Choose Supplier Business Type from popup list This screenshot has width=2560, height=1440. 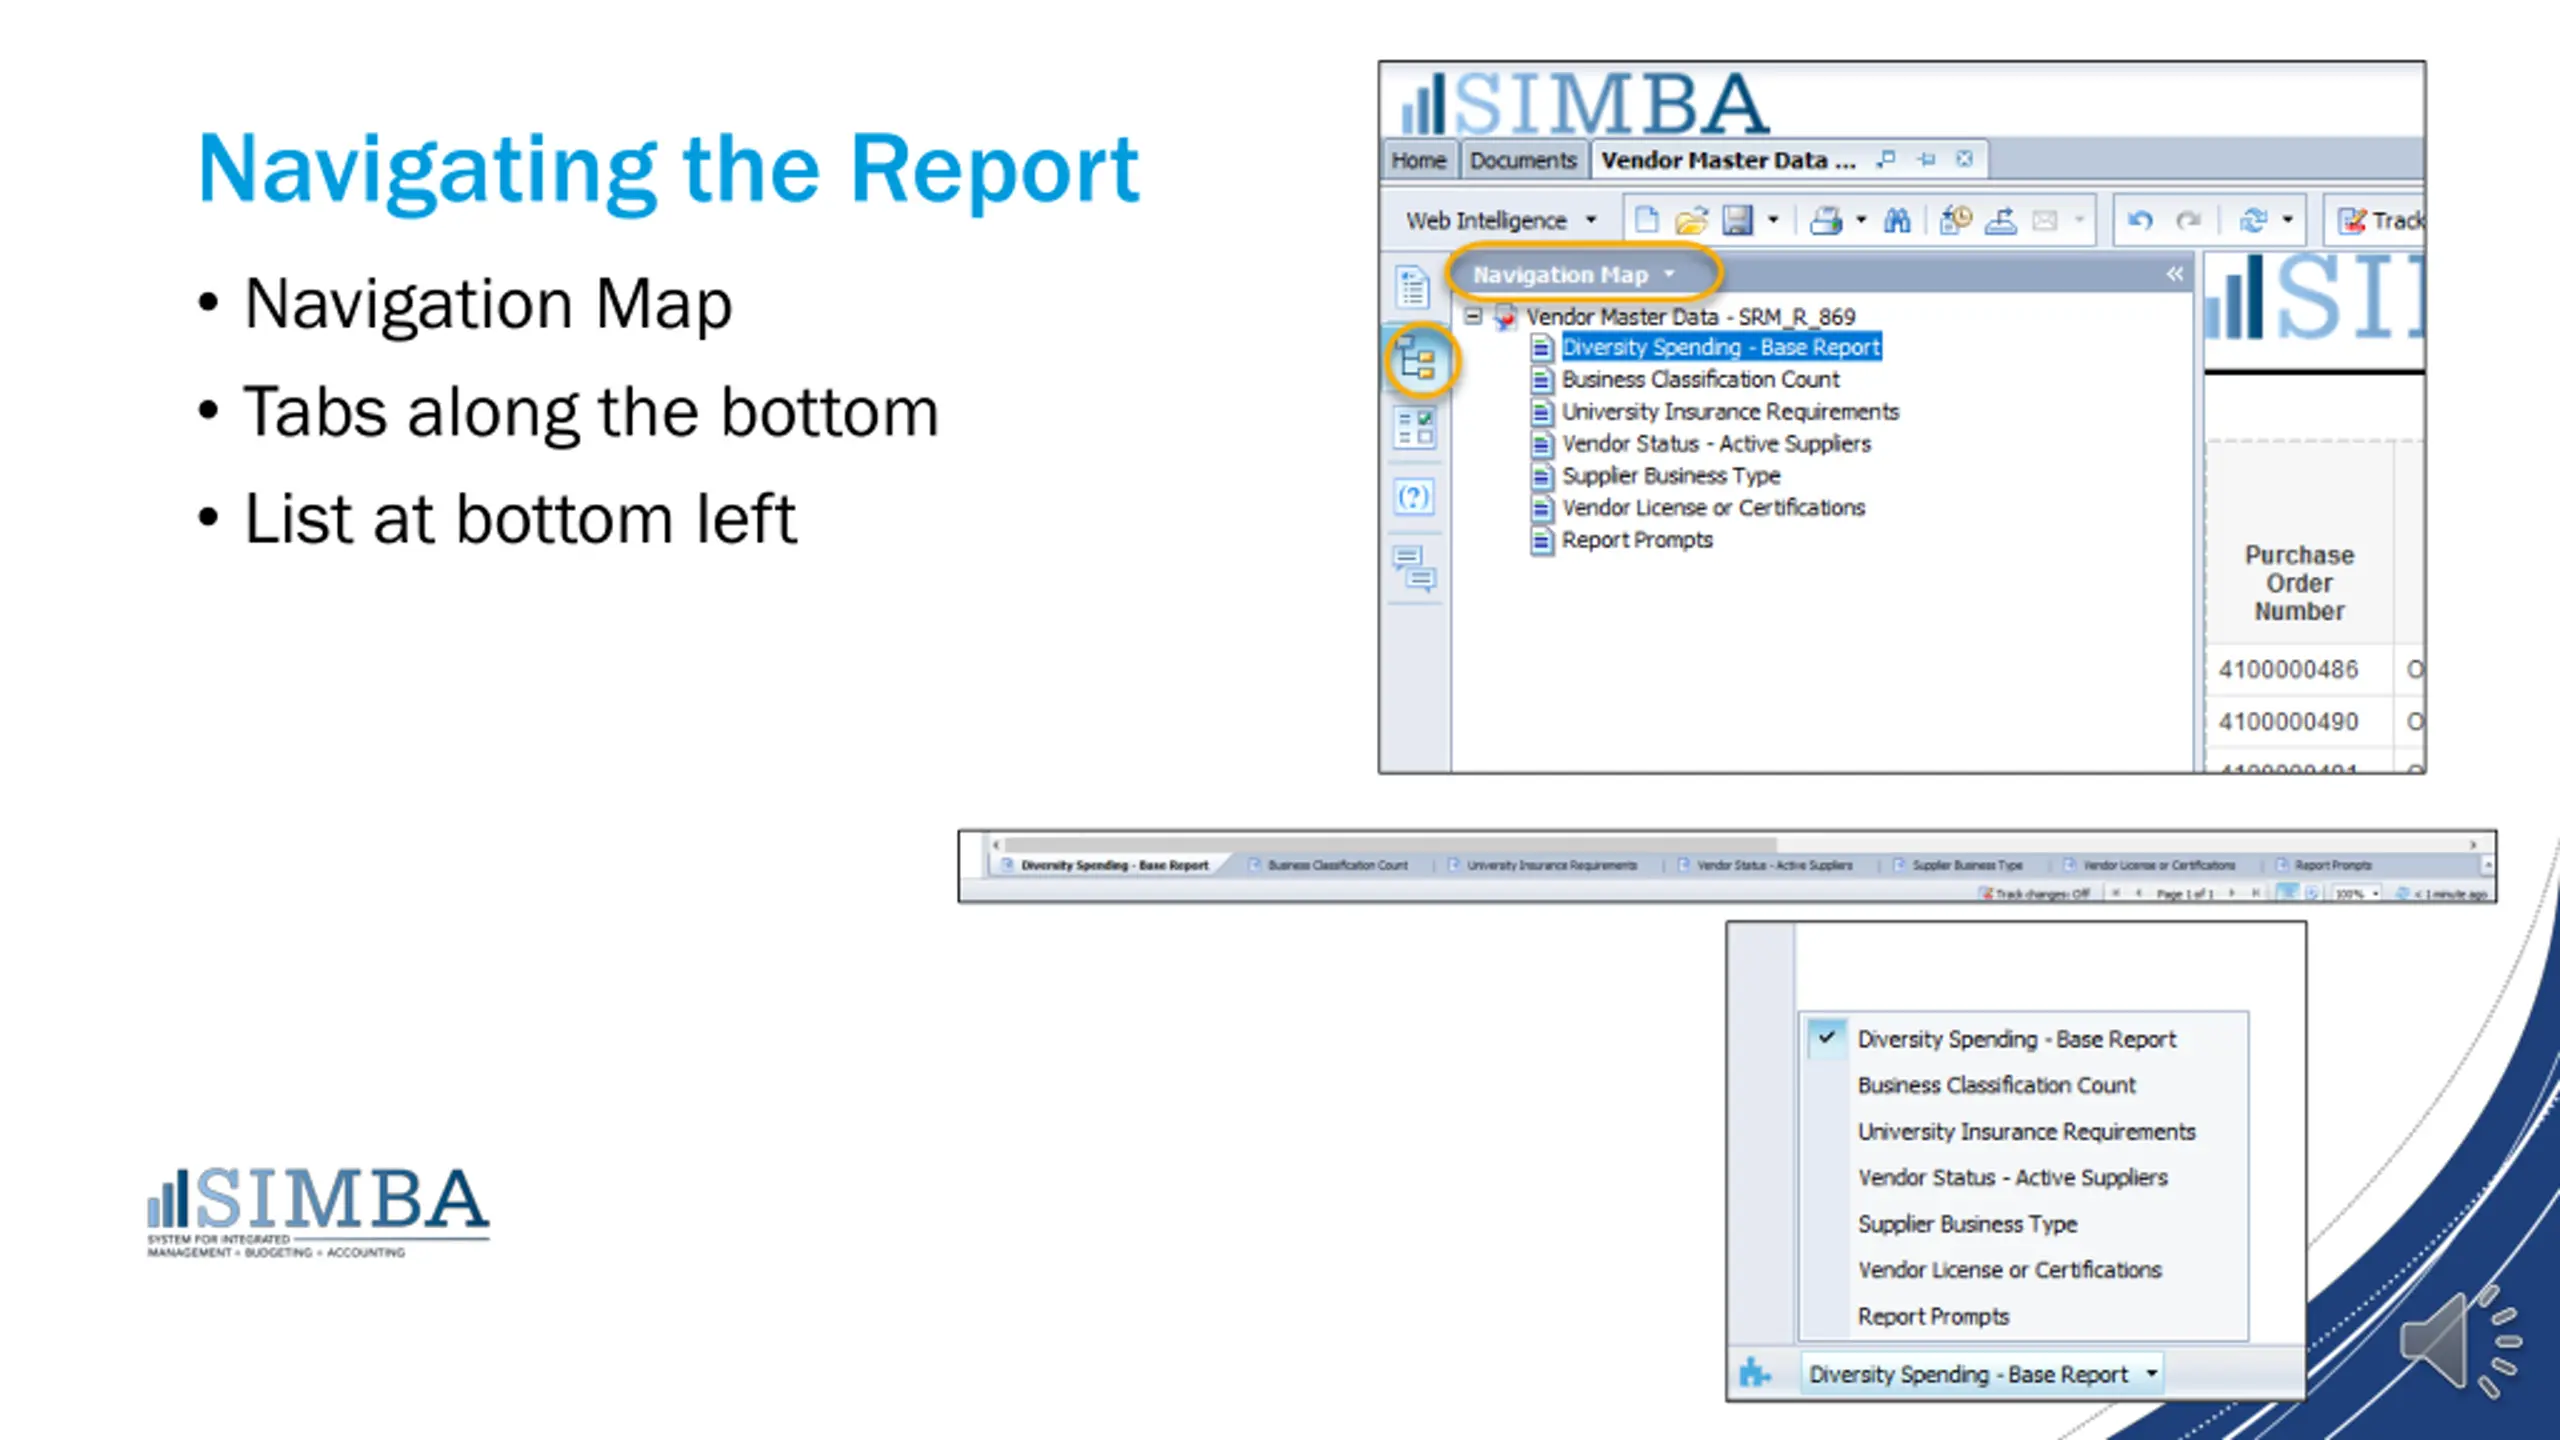click(x=1967, y=1224)
